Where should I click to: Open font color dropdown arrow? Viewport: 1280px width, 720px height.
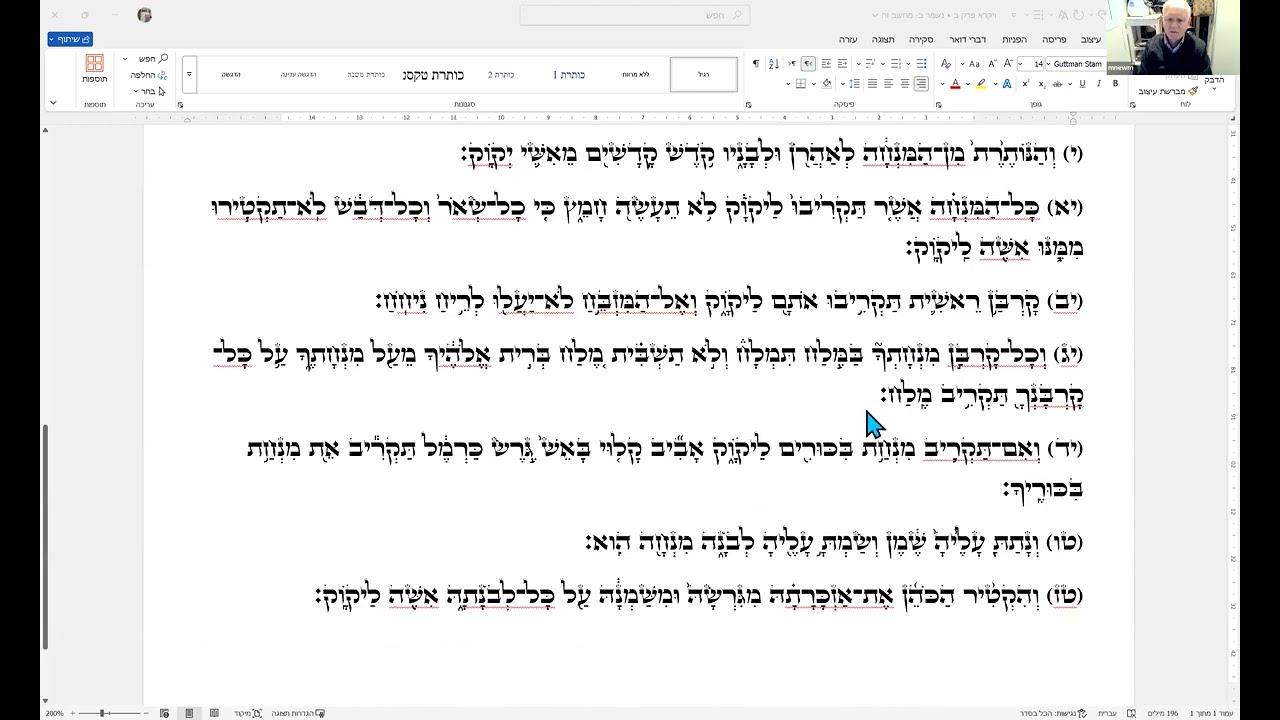[942, 84]
